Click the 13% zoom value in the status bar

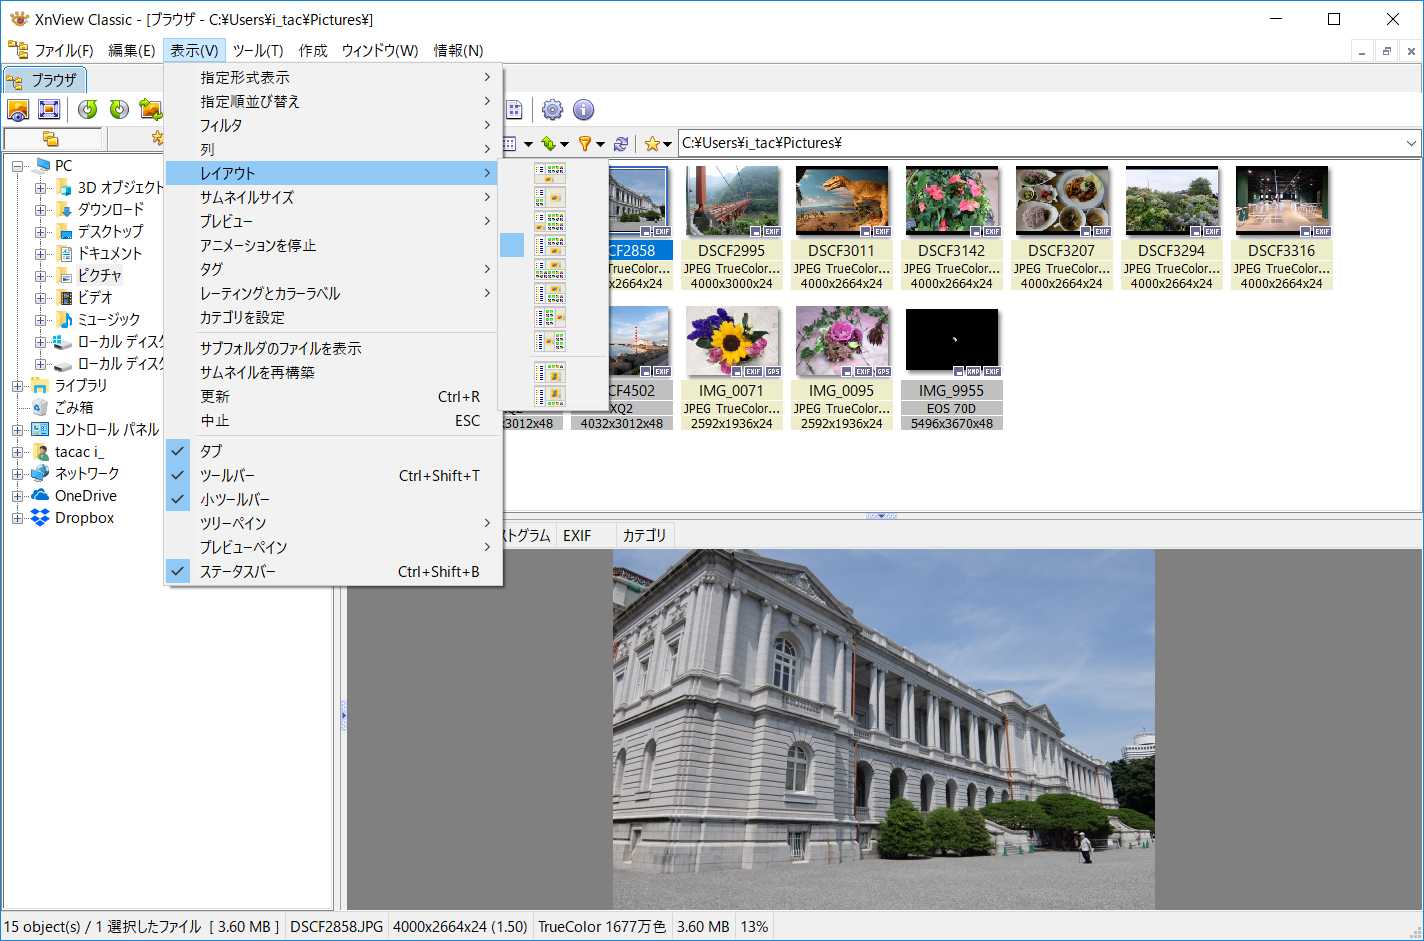click(x=755, y=927)
